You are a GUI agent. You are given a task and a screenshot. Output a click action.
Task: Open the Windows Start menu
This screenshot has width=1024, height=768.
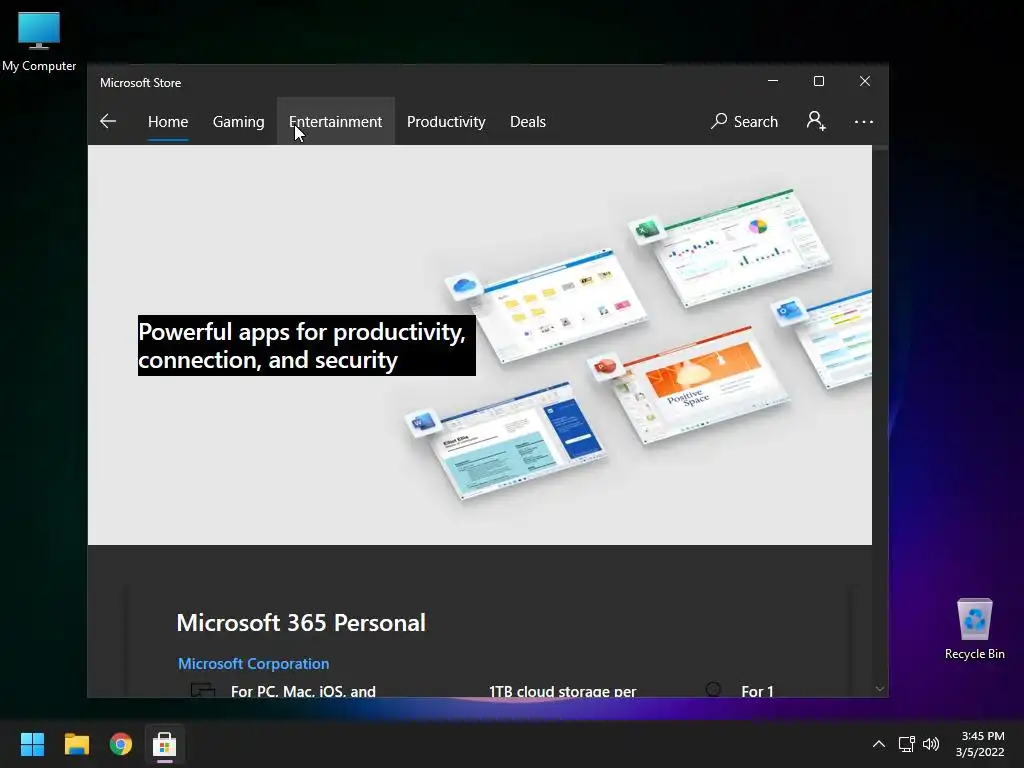pyautogui.click(x=32, y=744)
